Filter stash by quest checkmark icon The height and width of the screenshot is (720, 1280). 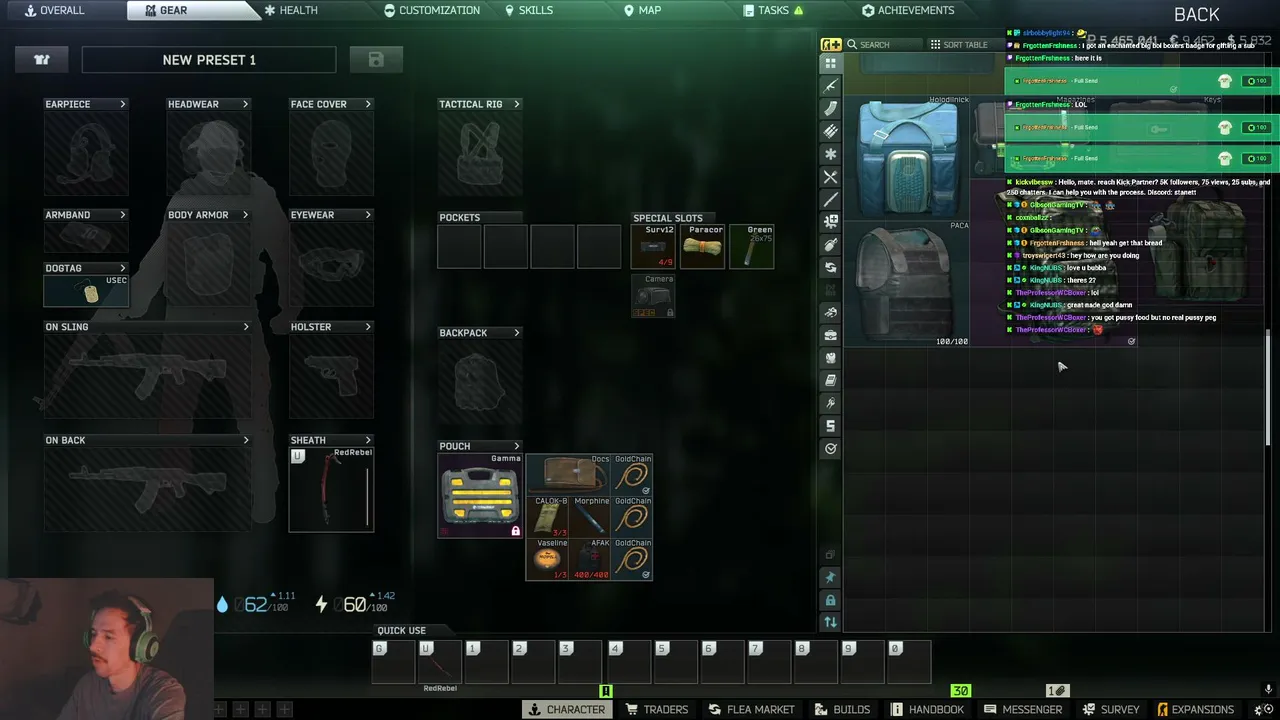pyautogui.click(x=830, y=449)
